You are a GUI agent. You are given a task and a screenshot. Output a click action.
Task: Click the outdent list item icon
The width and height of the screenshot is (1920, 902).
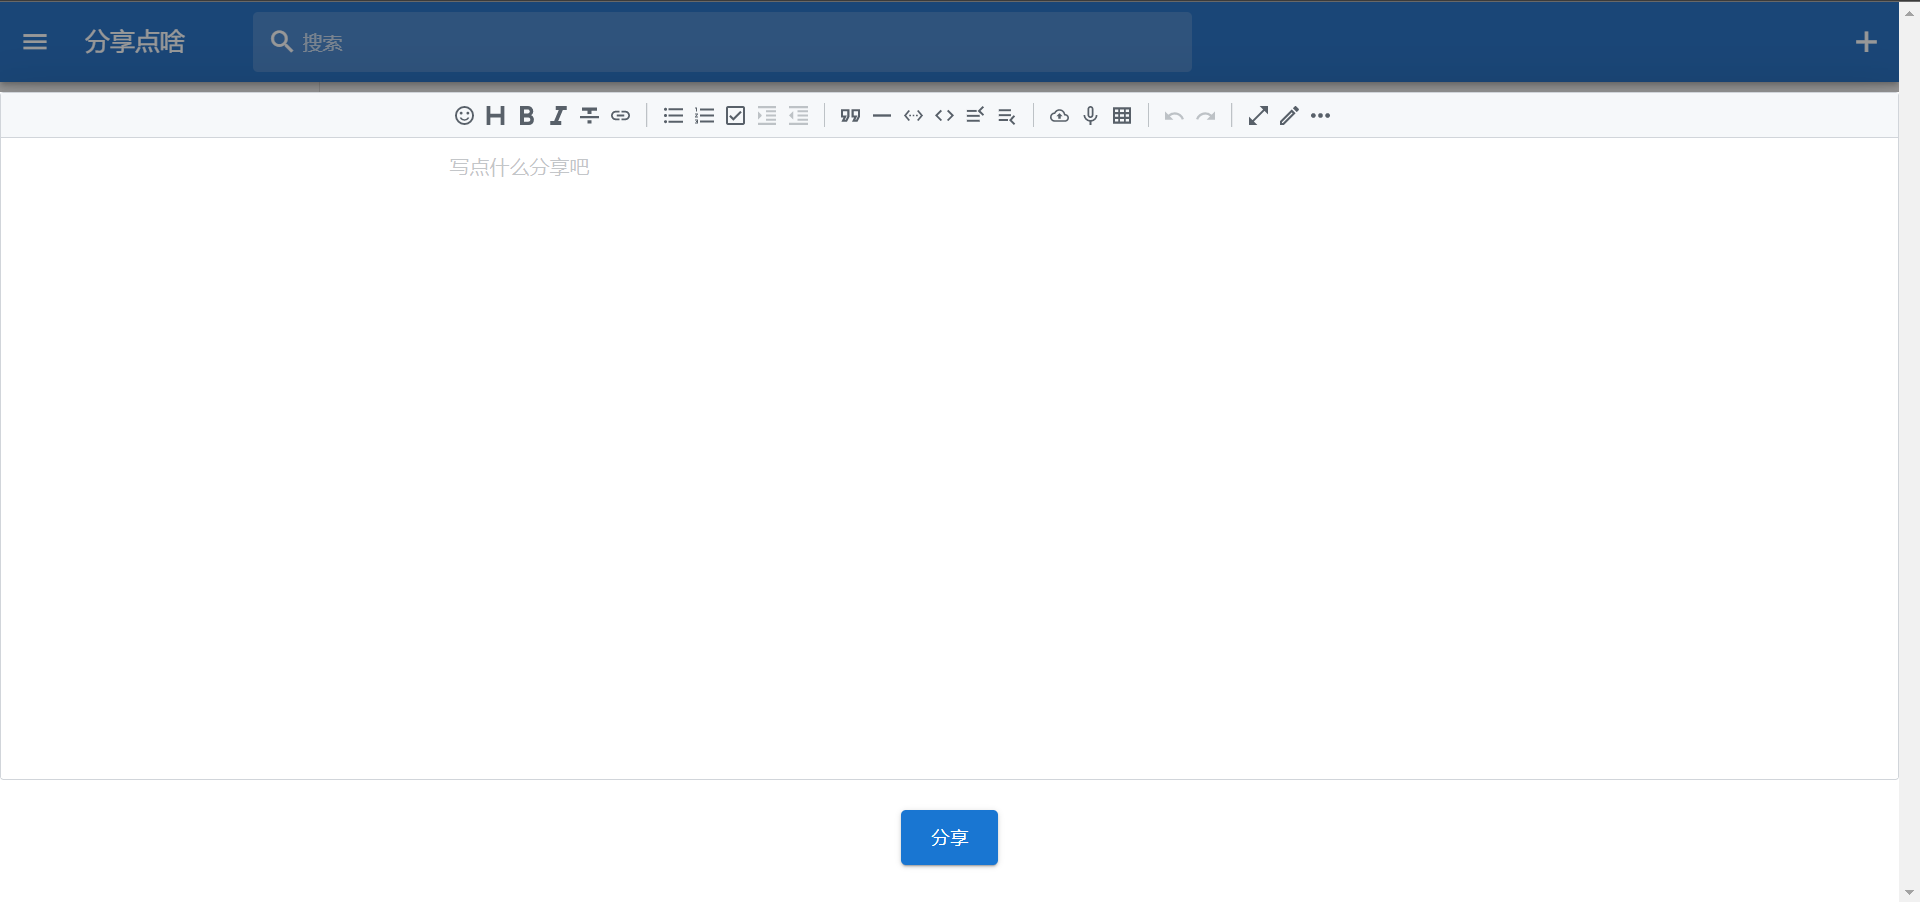798,116
